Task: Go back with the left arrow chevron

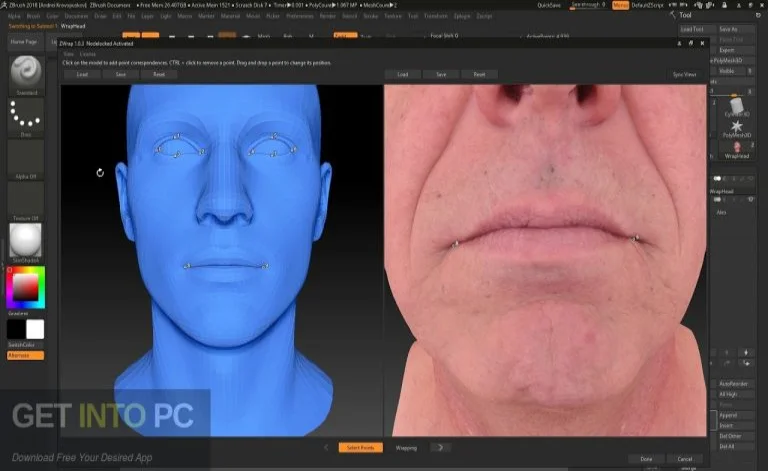Action: (327, 448)
